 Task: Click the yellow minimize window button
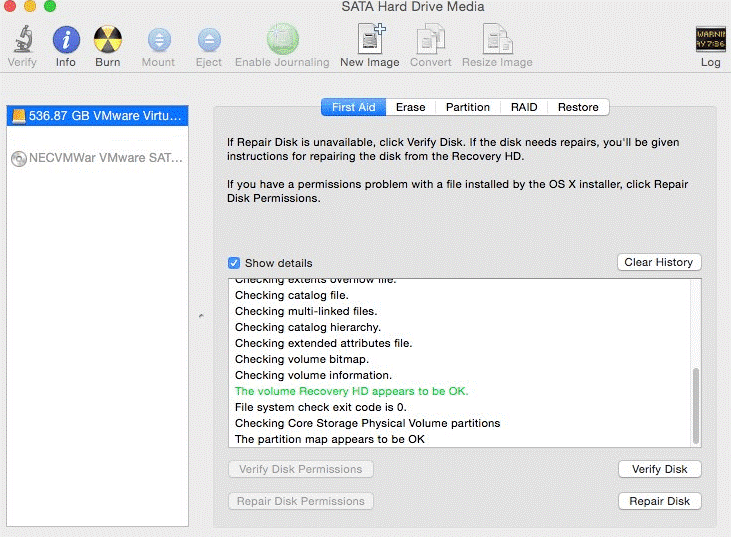[x=30, y=6]
